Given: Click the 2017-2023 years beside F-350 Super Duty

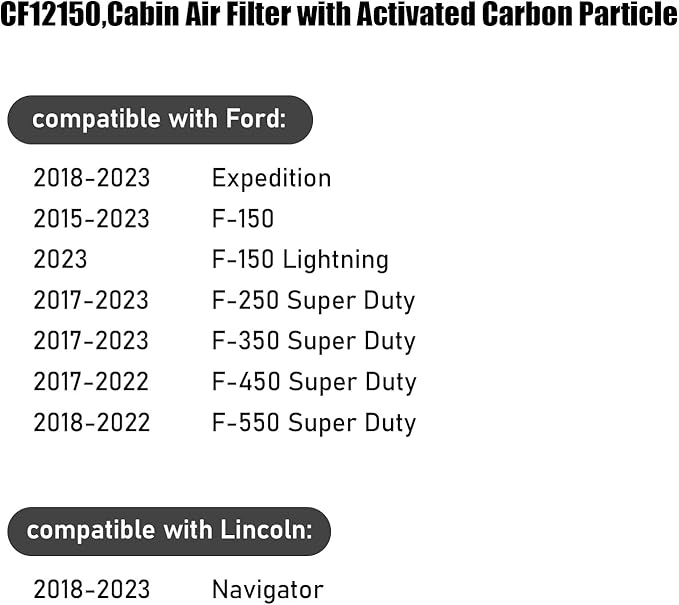Looking at the screenshot, I should click(91, 341).
